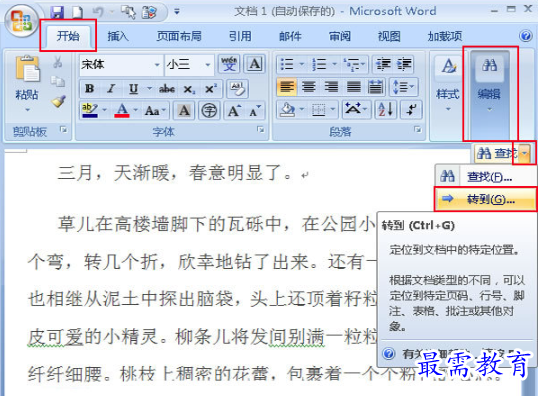
Task: Grow font size with large A
Action: (x=234, y=110)
